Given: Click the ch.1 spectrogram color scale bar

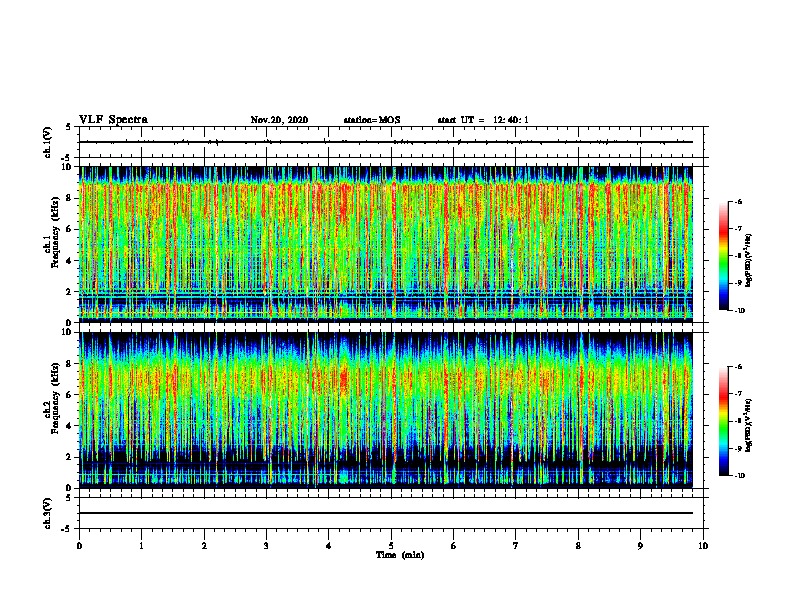Looking at the screenshot, I should click(x=723, y=256).
